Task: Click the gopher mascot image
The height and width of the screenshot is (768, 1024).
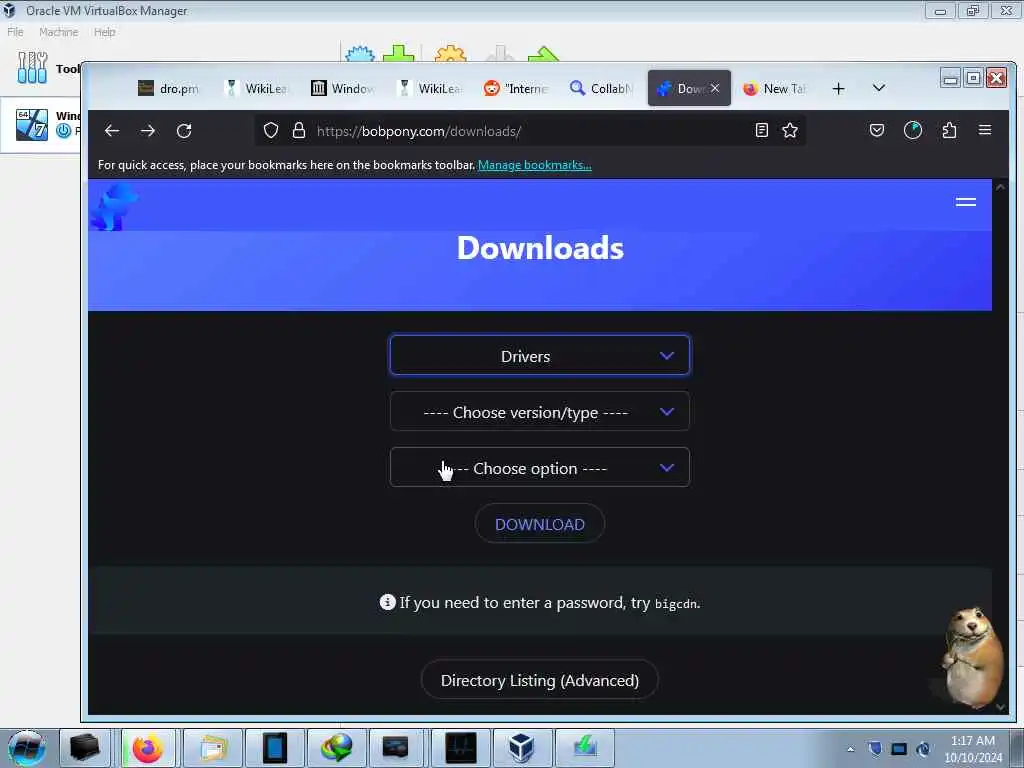Action: [x=972, y=658]
